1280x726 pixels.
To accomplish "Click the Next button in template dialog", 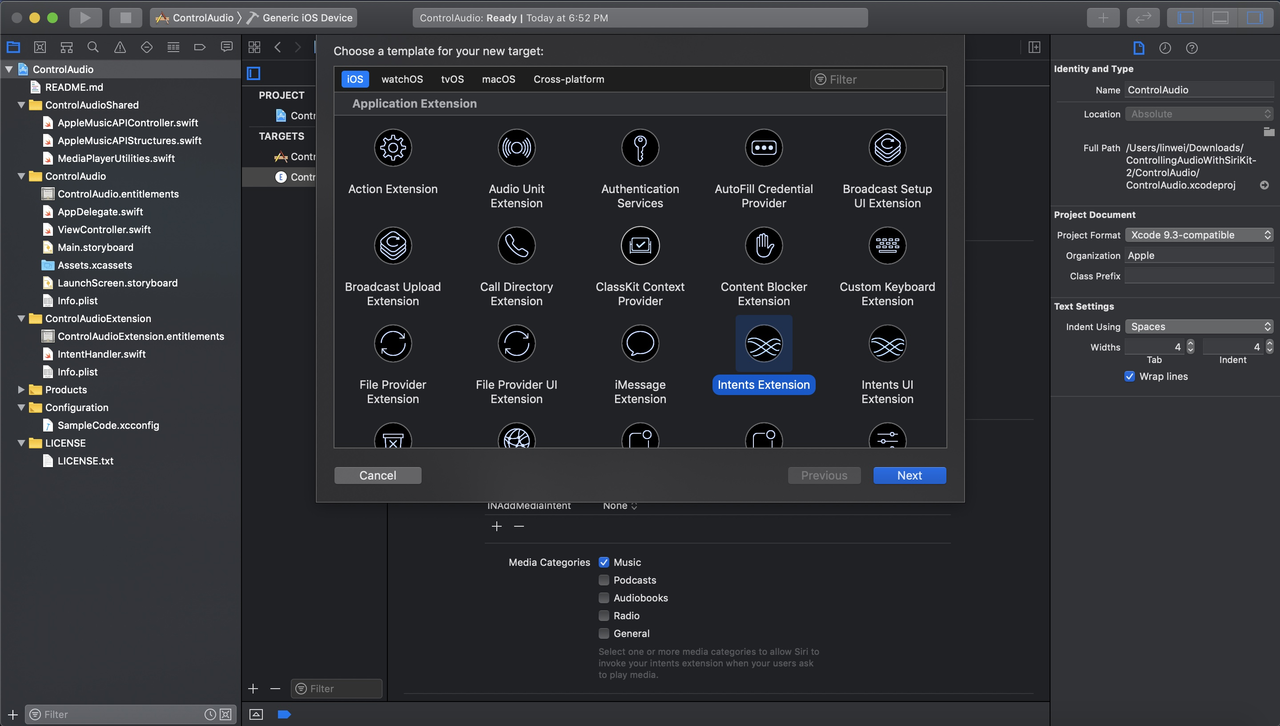I will tap(910, 476).
